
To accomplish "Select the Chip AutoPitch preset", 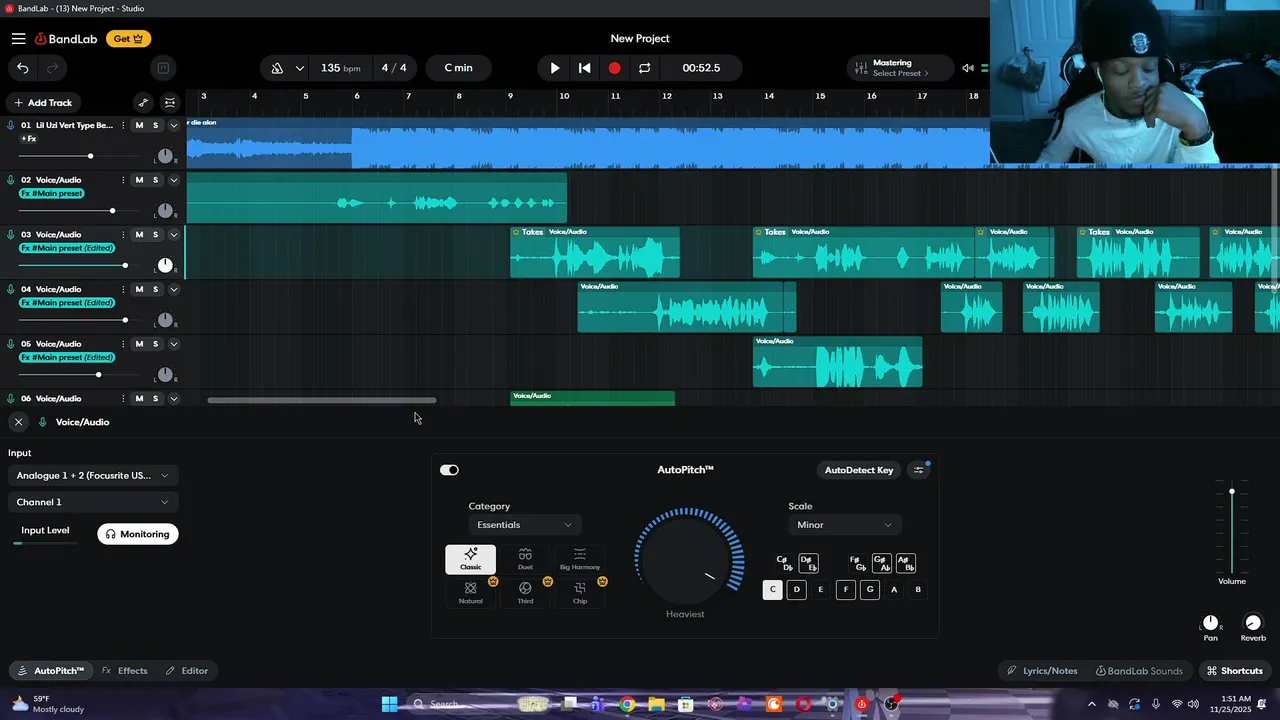I will 580,593.
